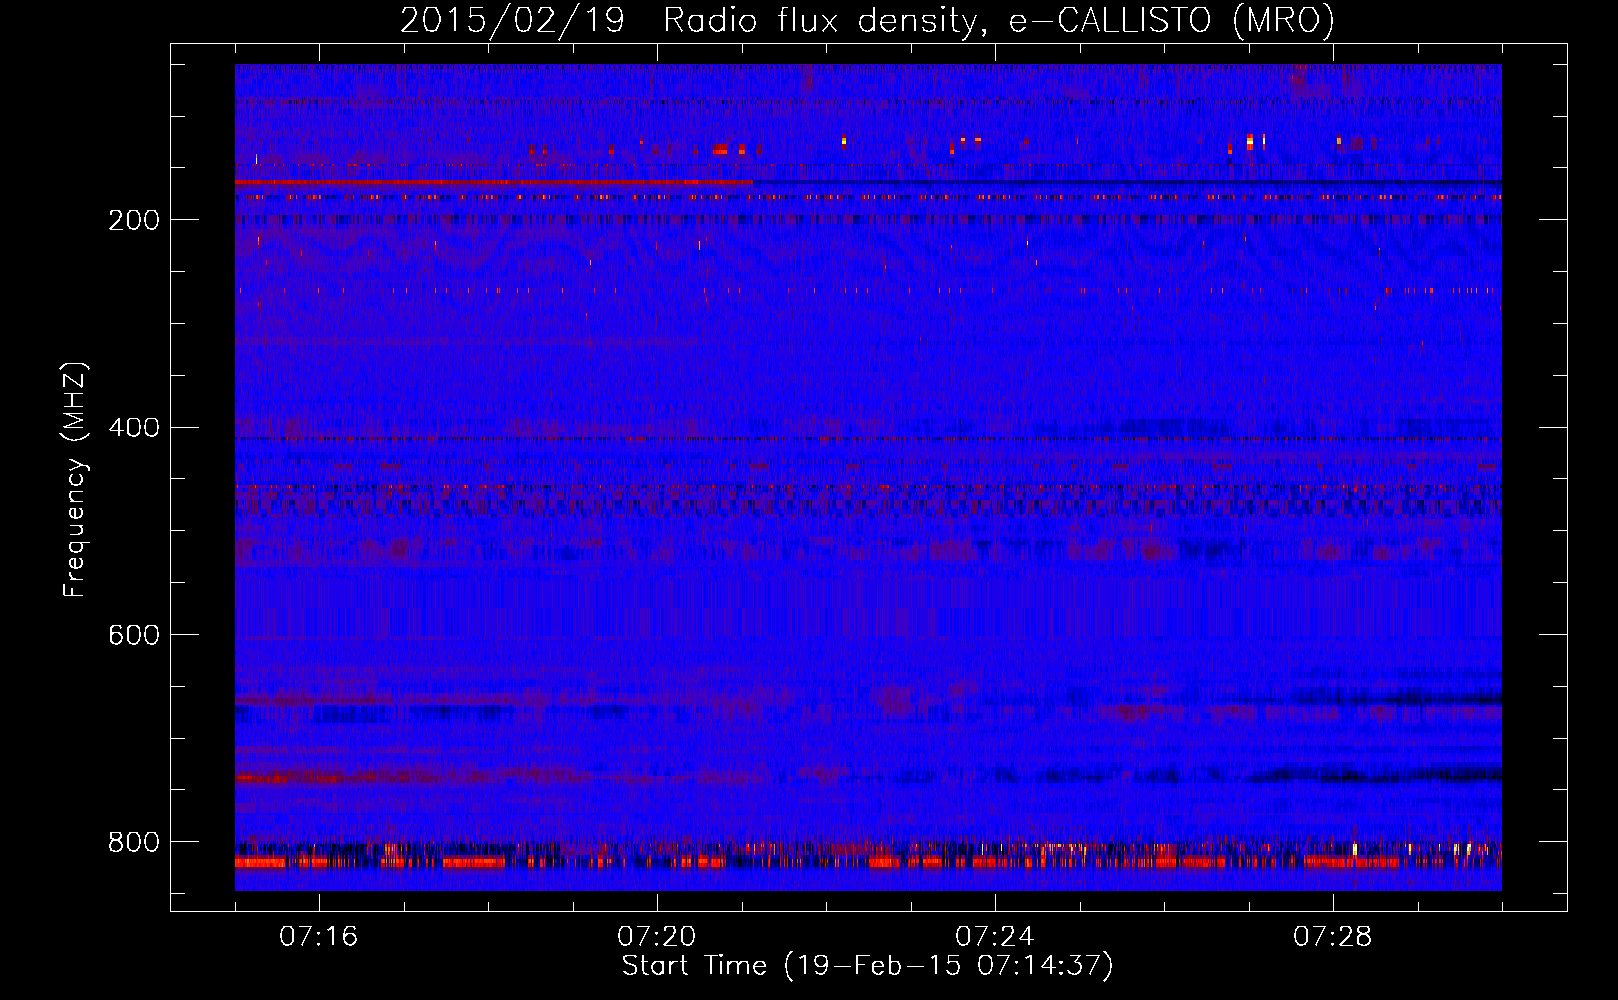Click the 07:28 time tick label
This screenshot has height=1000, width=1618.
click(1333, 937)
